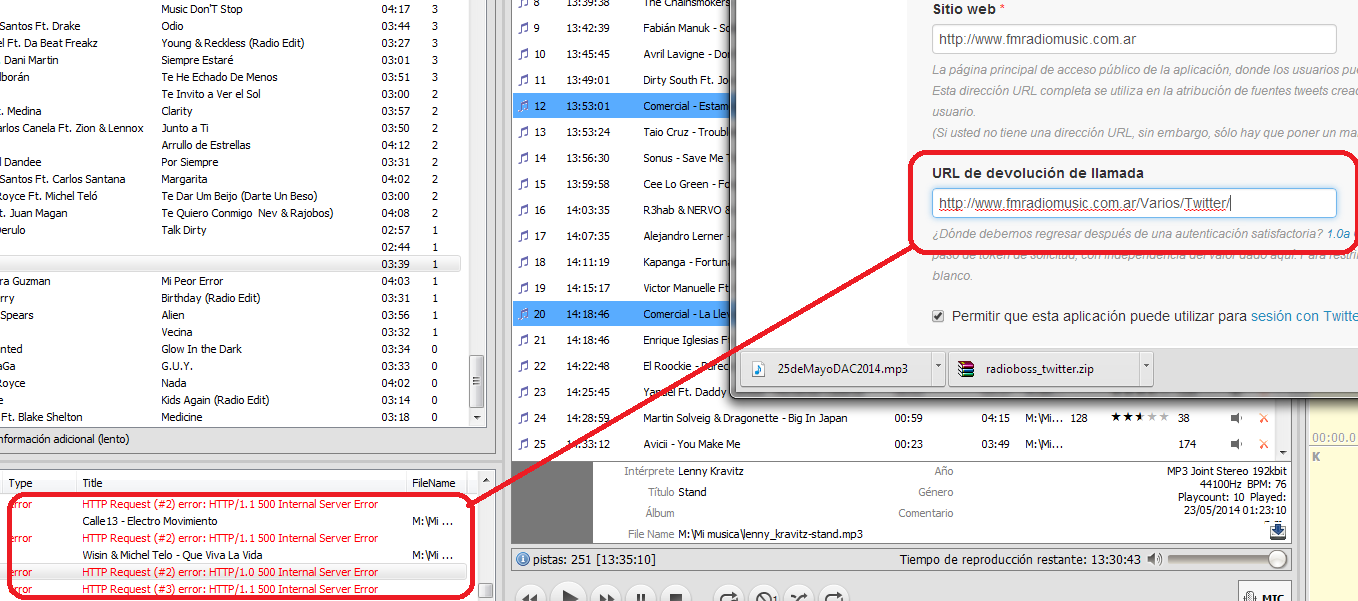Viewport: 1358px width, 601px height.
Task: Click the song list scrollbar down arrow
Action: click(477, 417)
